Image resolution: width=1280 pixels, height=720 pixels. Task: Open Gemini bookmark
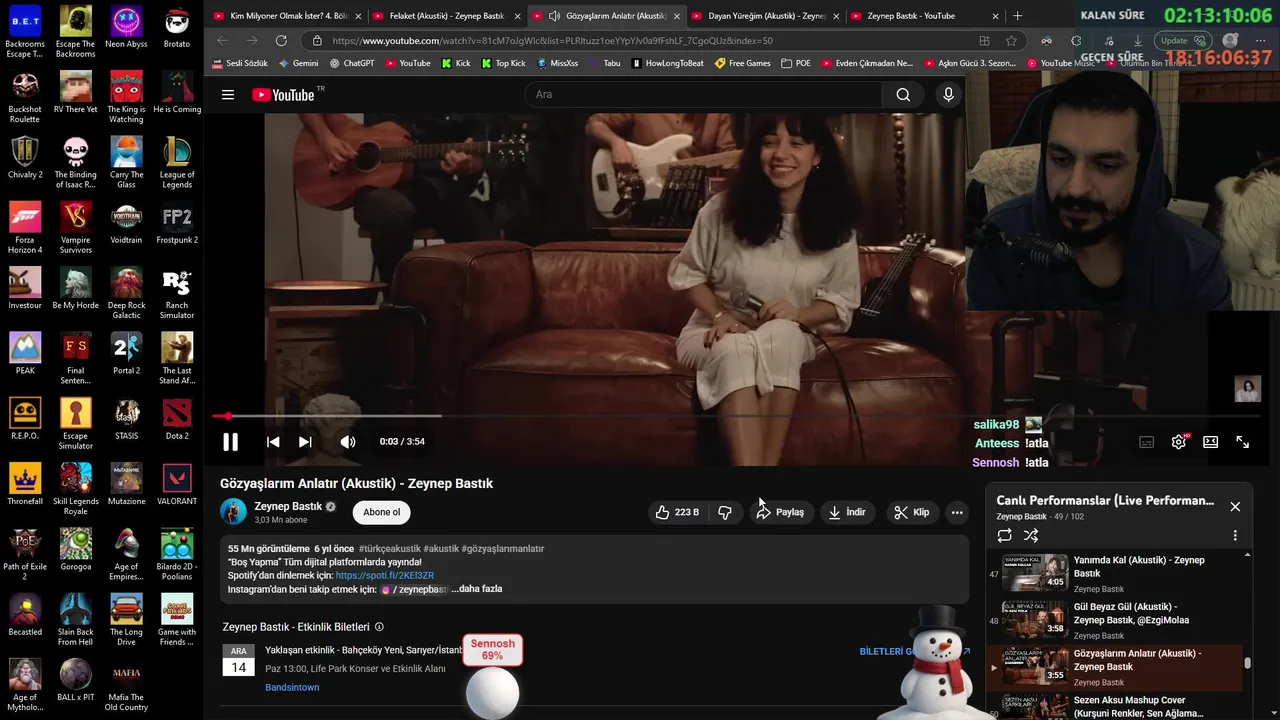[x=298, y=63]
